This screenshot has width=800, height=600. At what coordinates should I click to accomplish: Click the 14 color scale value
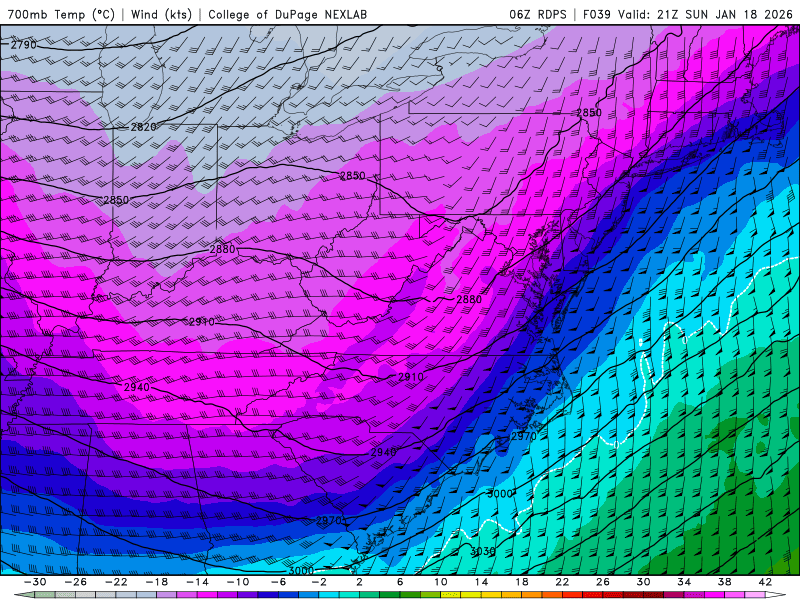[481, 582]
